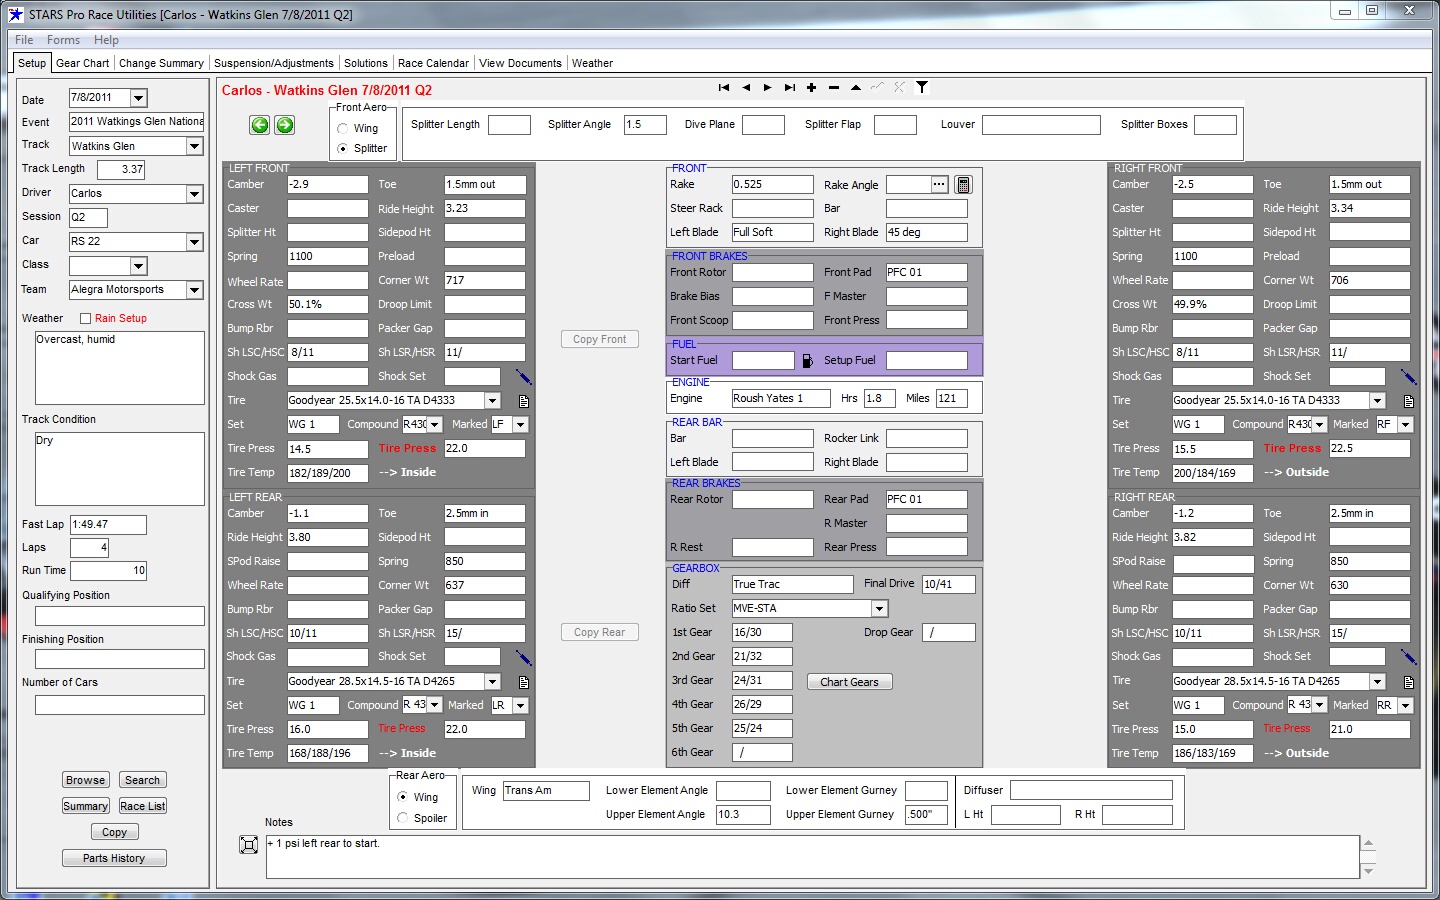Open left front shock details icon

click(x=523, y=377)
